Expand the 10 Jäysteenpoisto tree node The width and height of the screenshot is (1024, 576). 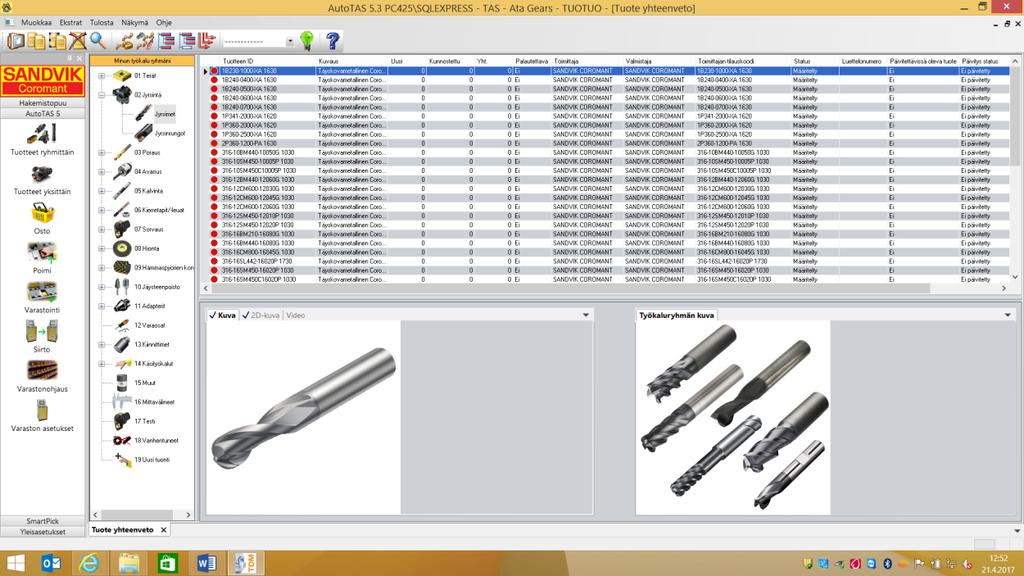(102, 287)
